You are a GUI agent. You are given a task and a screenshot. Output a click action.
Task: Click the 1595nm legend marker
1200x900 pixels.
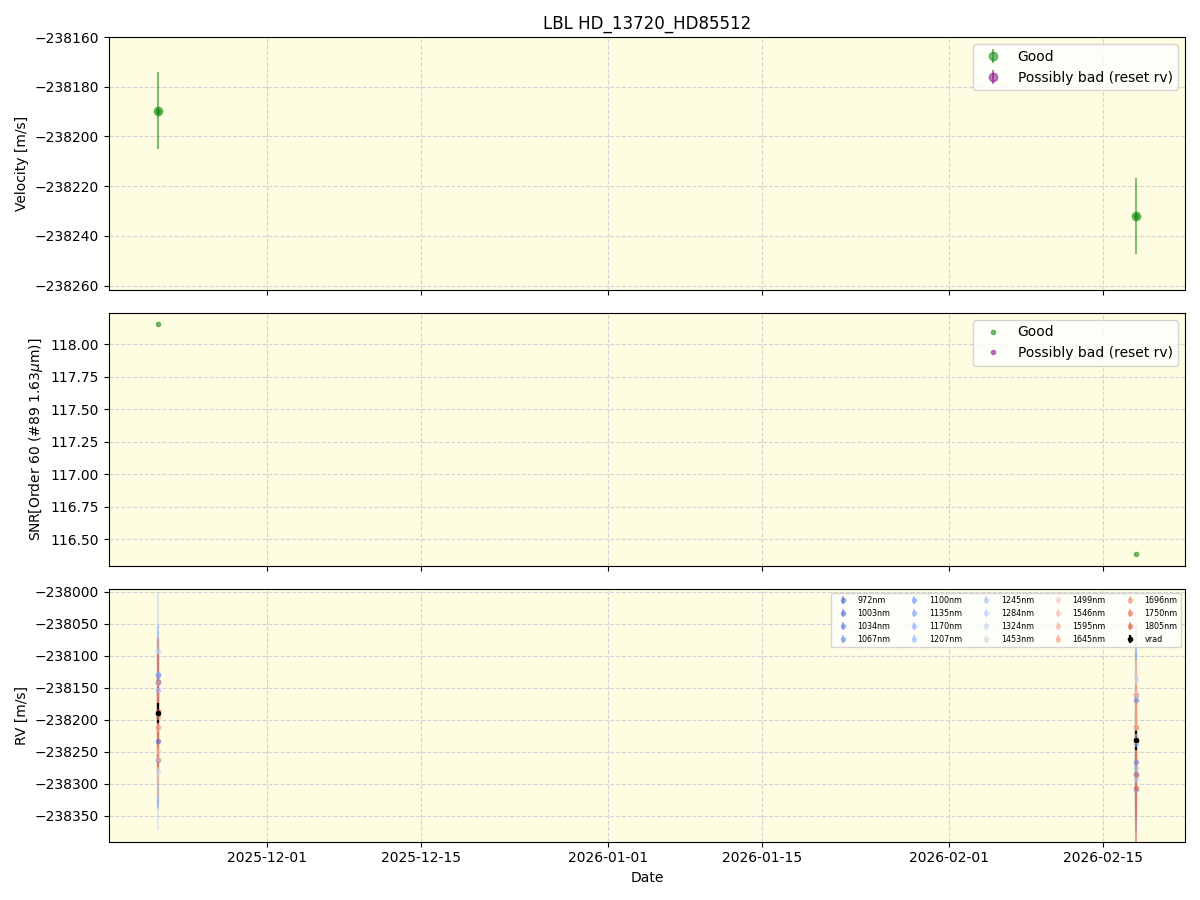[x=1058, y=626]
